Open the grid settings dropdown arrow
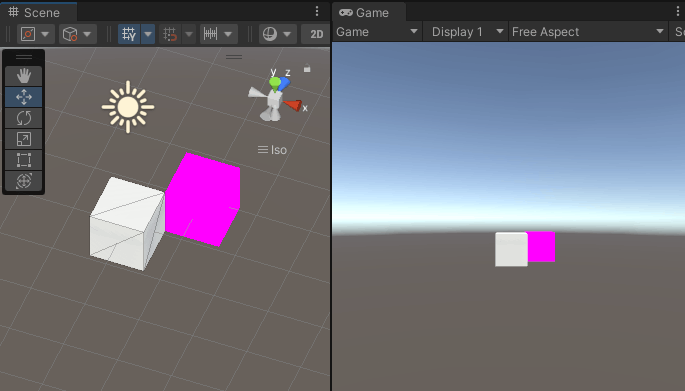The width and height of the screenshot is (685, 391). 148,34
